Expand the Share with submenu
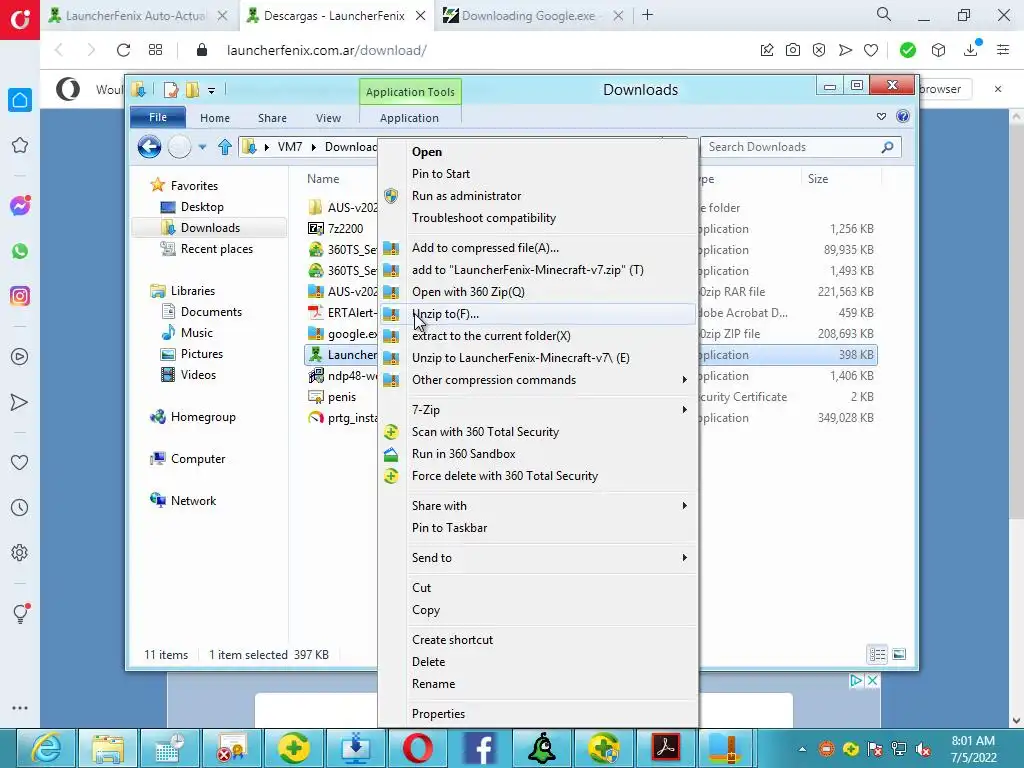This screenshot has width=1024, height=768. (537, 506)
